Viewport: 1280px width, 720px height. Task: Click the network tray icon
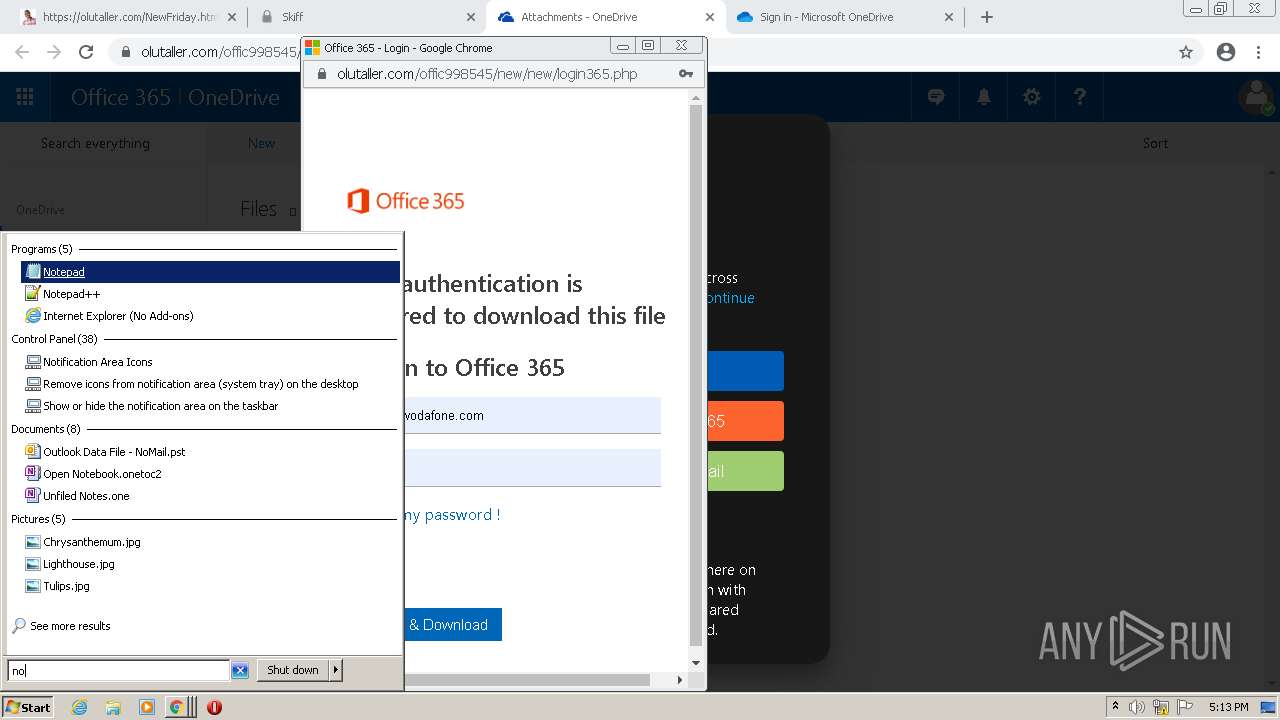click(x=1161, y=707)
